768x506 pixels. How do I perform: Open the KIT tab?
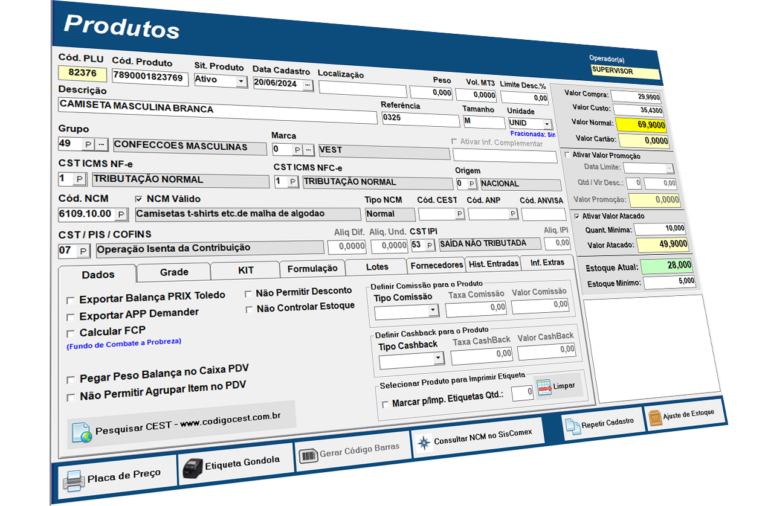point(246,270)
